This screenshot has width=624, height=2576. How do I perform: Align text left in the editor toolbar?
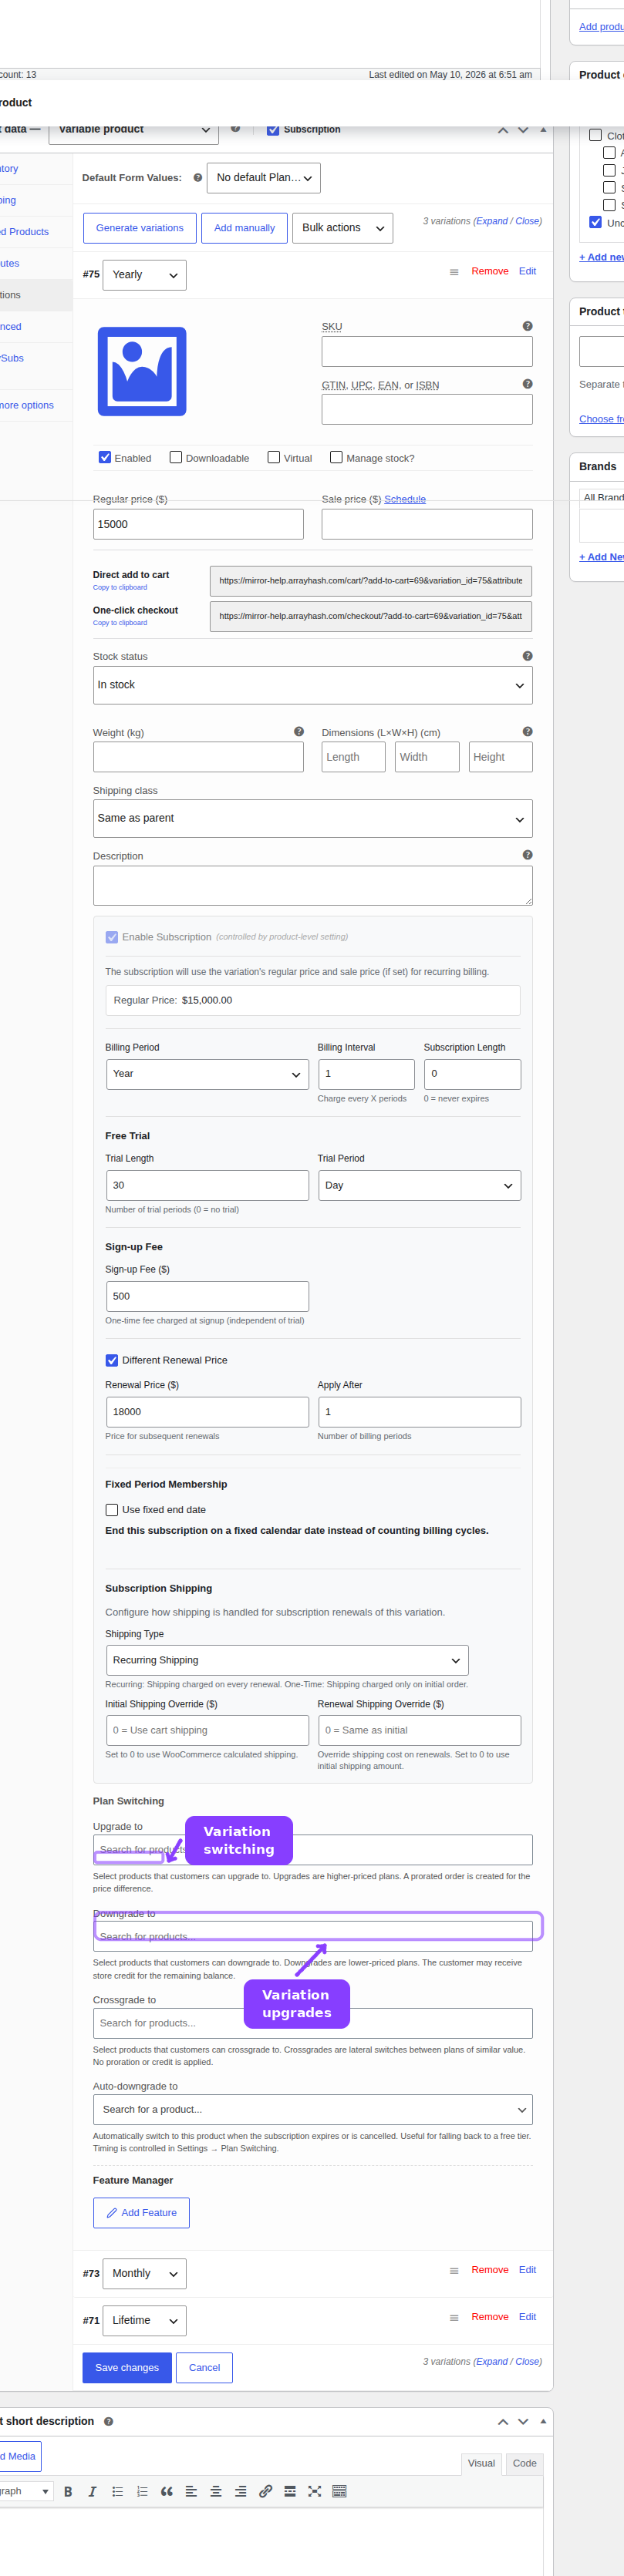click(191, 2492)
